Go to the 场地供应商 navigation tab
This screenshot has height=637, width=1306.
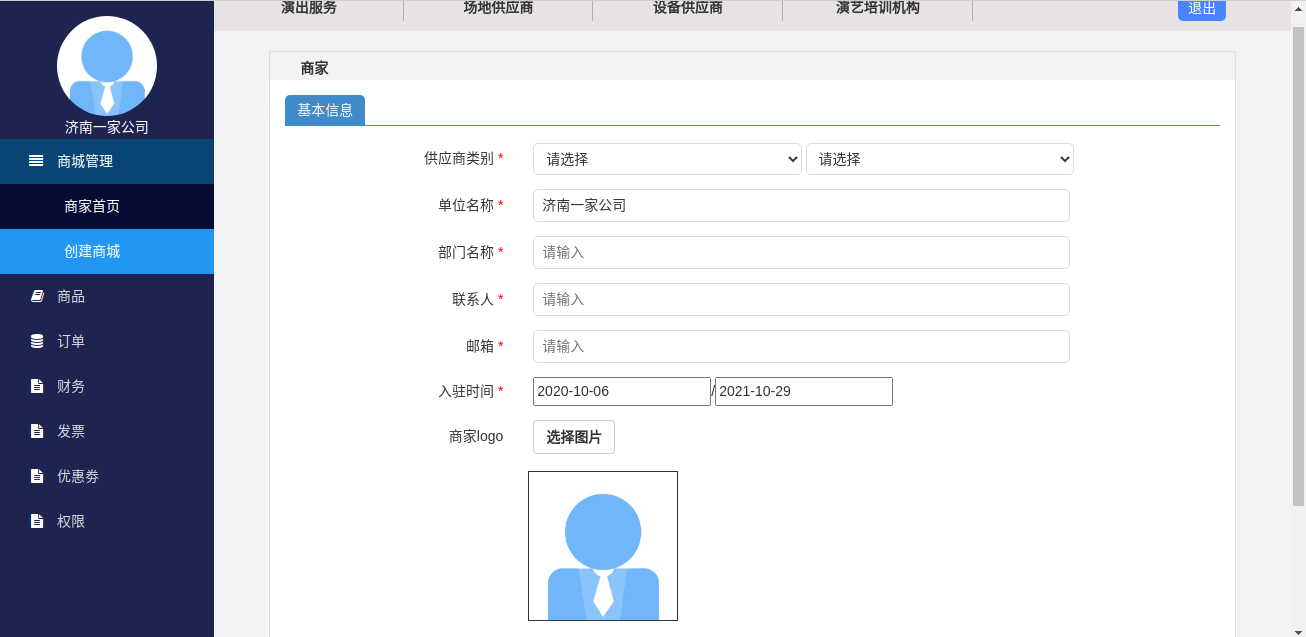pyautogui.click(x=498, y=8)
